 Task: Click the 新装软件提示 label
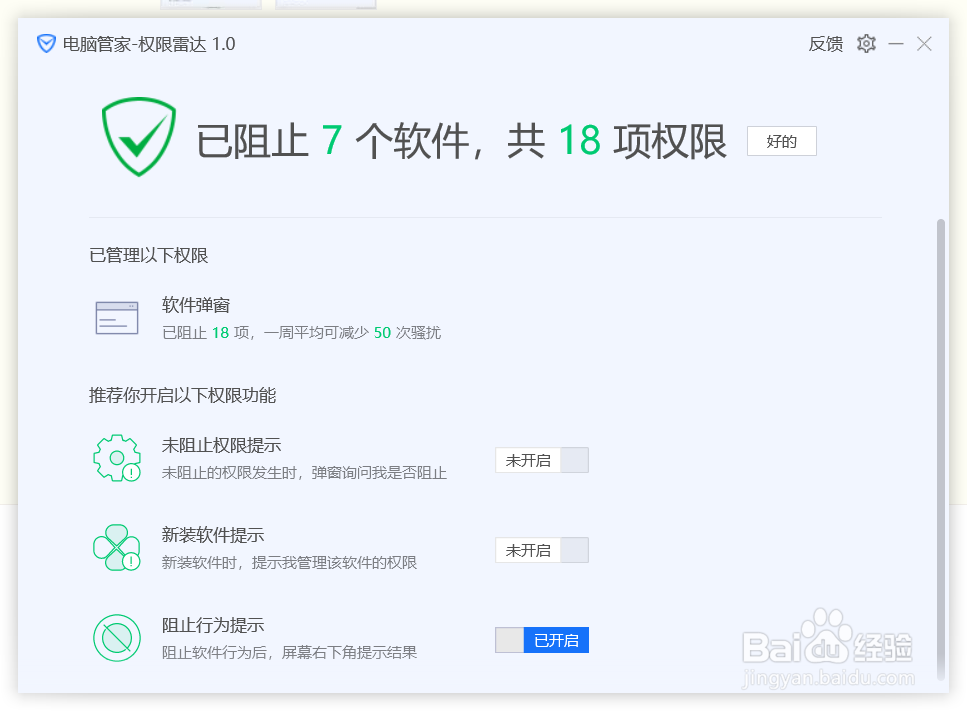pos(213,535)
